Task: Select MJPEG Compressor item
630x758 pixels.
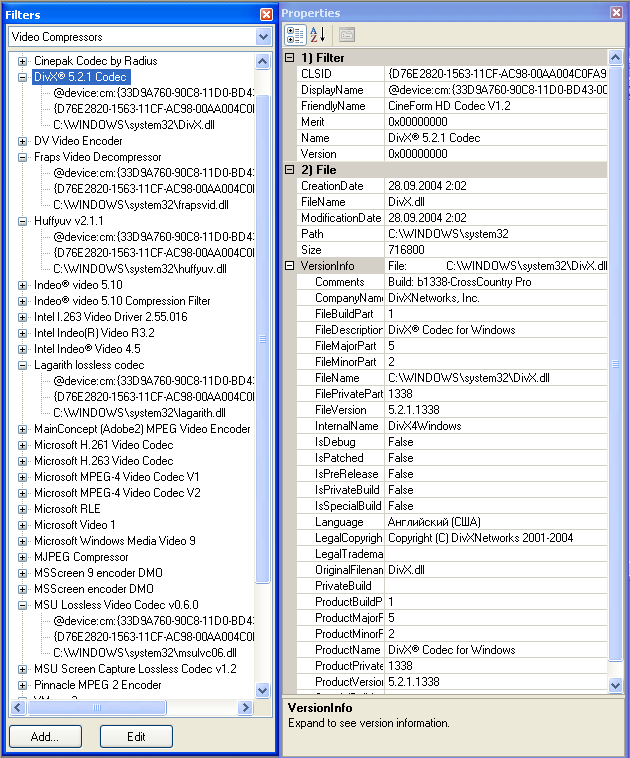Action: point(81,557)
